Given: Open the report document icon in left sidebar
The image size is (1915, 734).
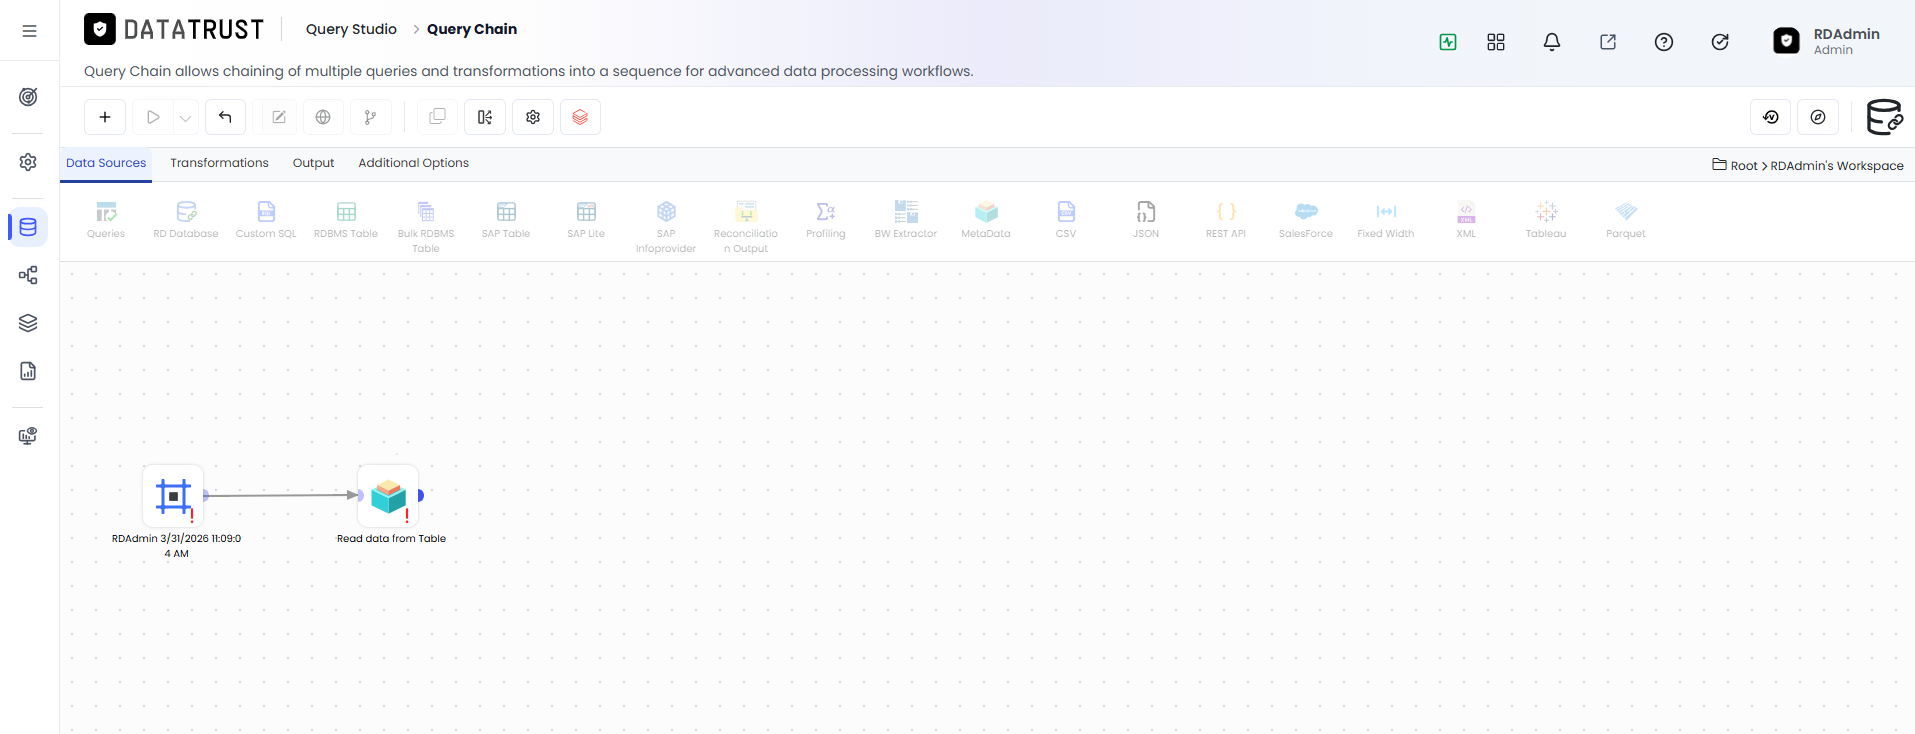Looking at the screenshot, I should point(29,371).
